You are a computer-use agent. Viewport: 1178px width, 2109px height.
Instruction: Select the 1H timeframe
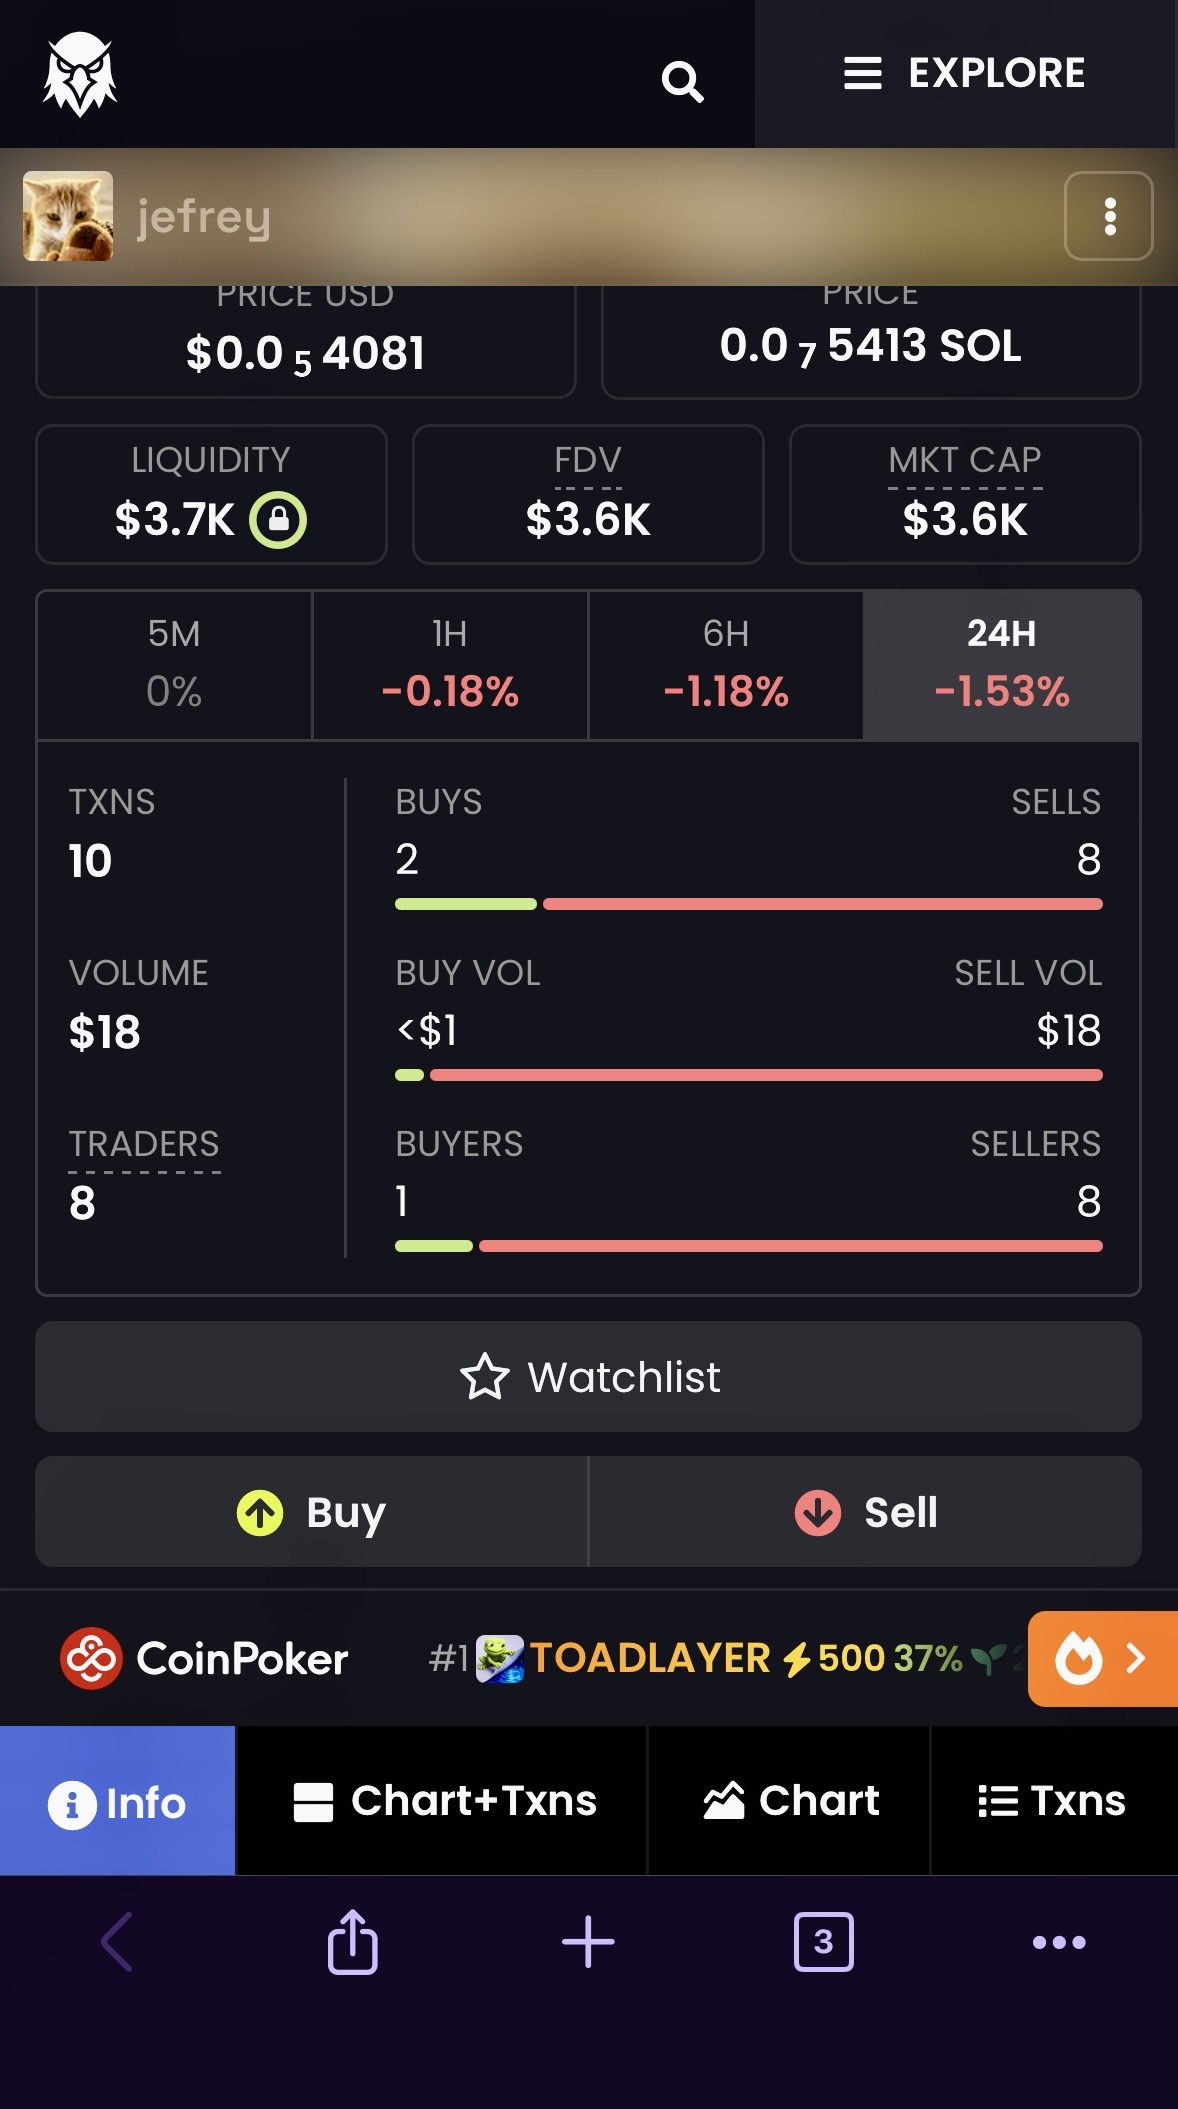pos(450,665)
